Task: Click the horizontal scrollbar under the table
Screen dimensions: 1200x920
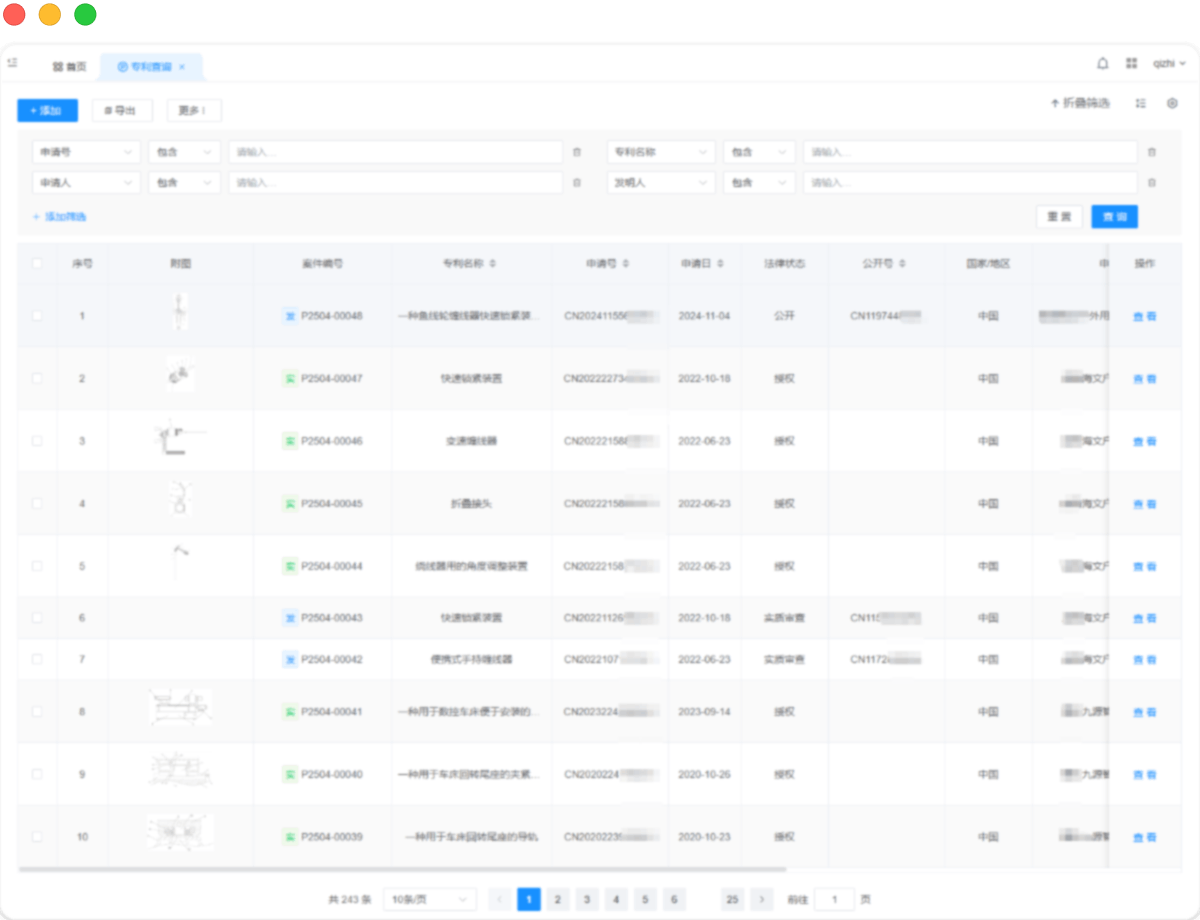Action: pos(400,869)
